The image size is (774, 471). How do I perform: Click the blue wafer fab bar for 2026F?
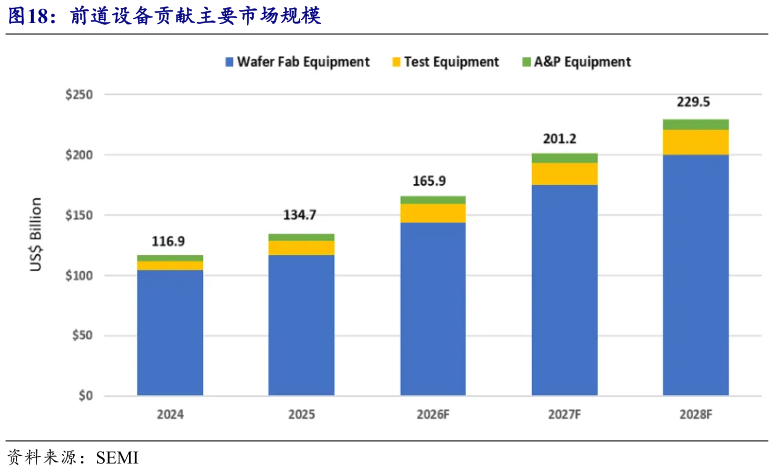pos(433,309)
